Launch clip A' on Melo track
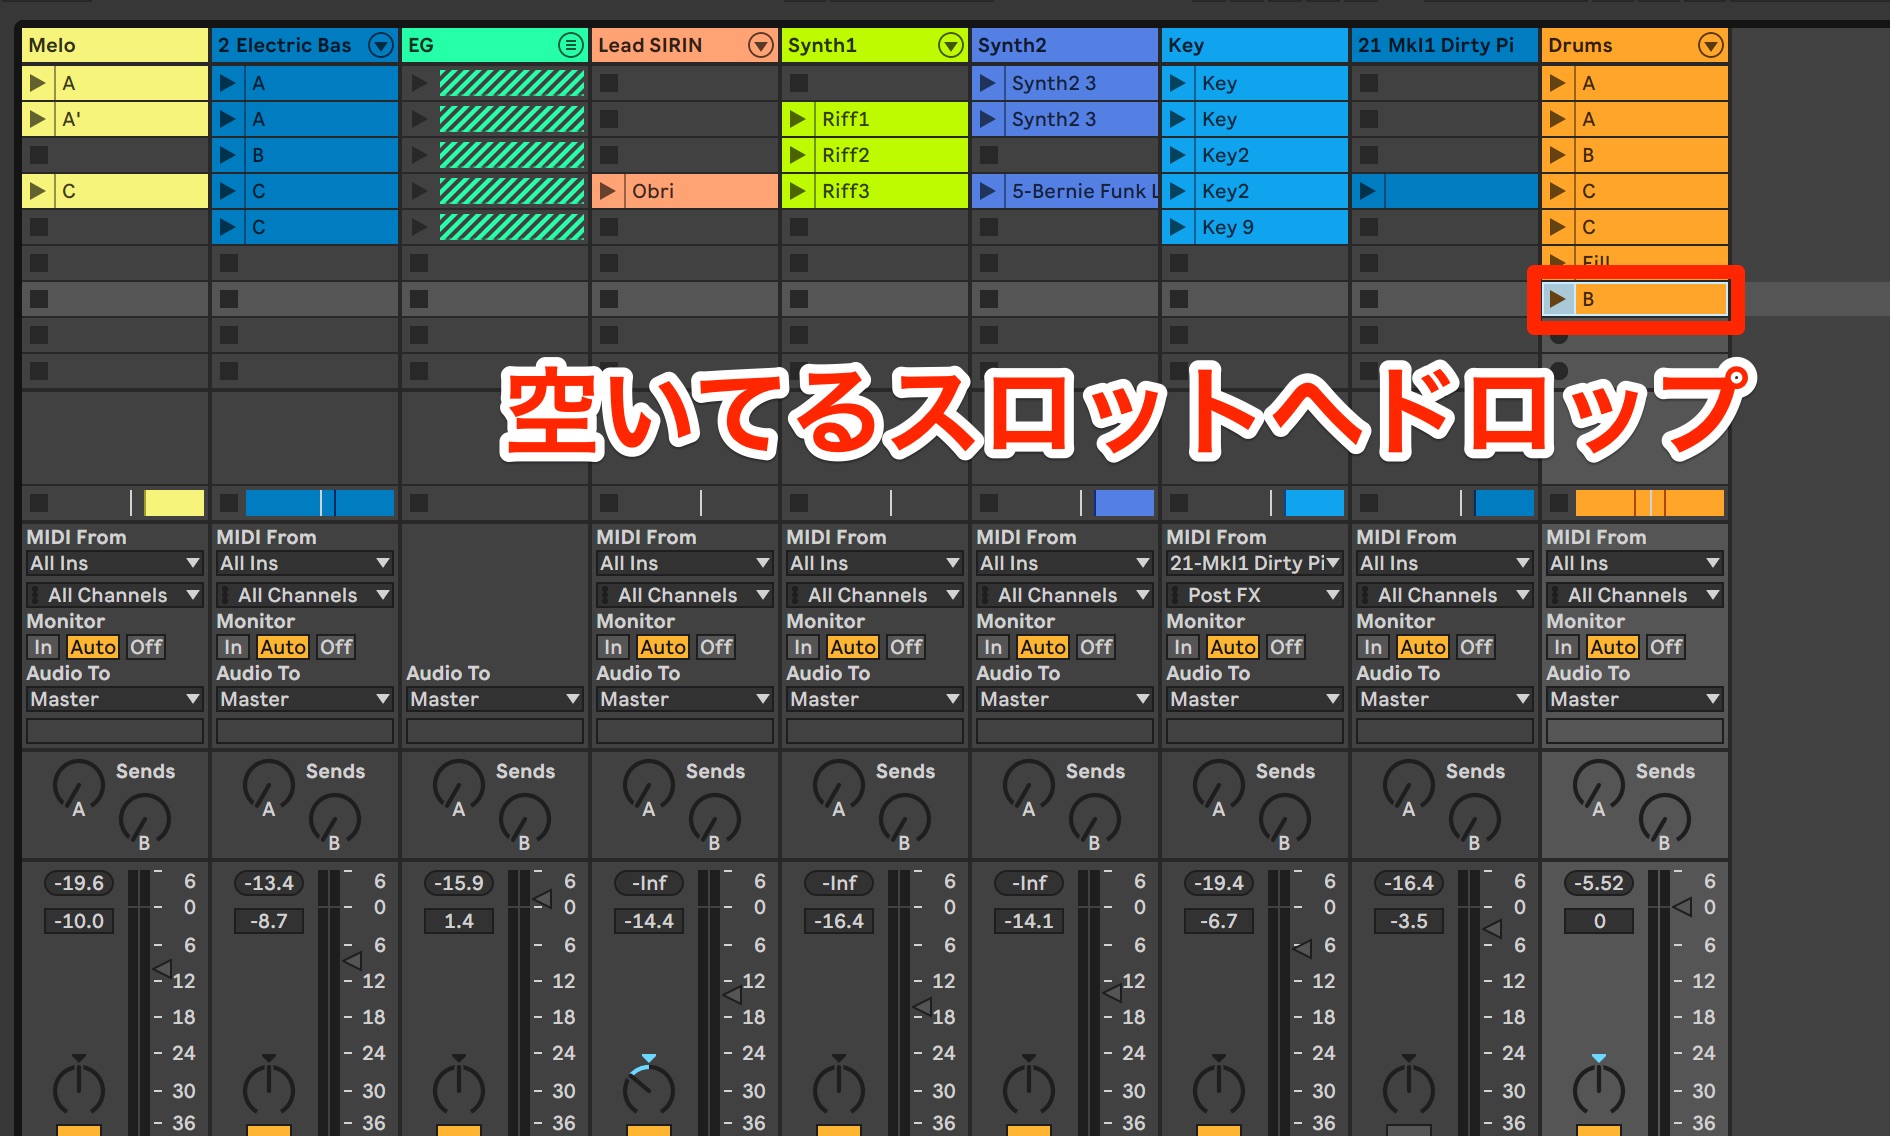 pos(38,119)
